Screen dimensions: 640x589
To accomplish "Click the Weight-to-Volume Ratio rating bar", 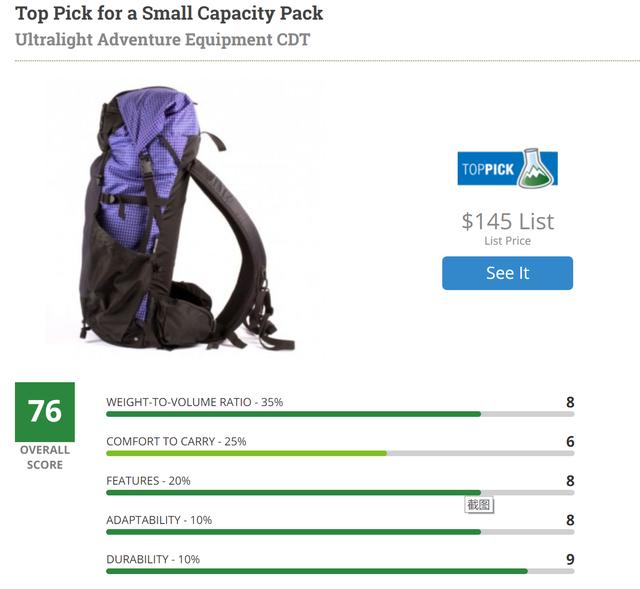I will tap(340, 414).
